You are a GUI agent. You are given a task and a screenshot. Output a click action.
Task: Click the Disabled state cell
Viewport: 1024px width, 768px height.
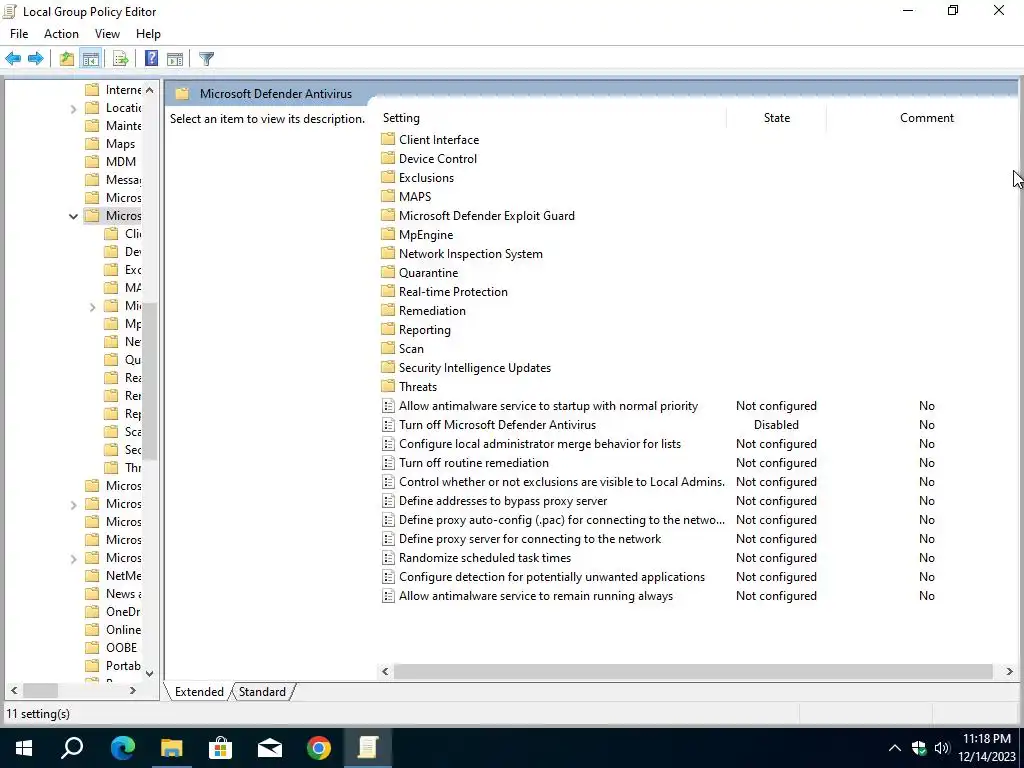(776, 424)
